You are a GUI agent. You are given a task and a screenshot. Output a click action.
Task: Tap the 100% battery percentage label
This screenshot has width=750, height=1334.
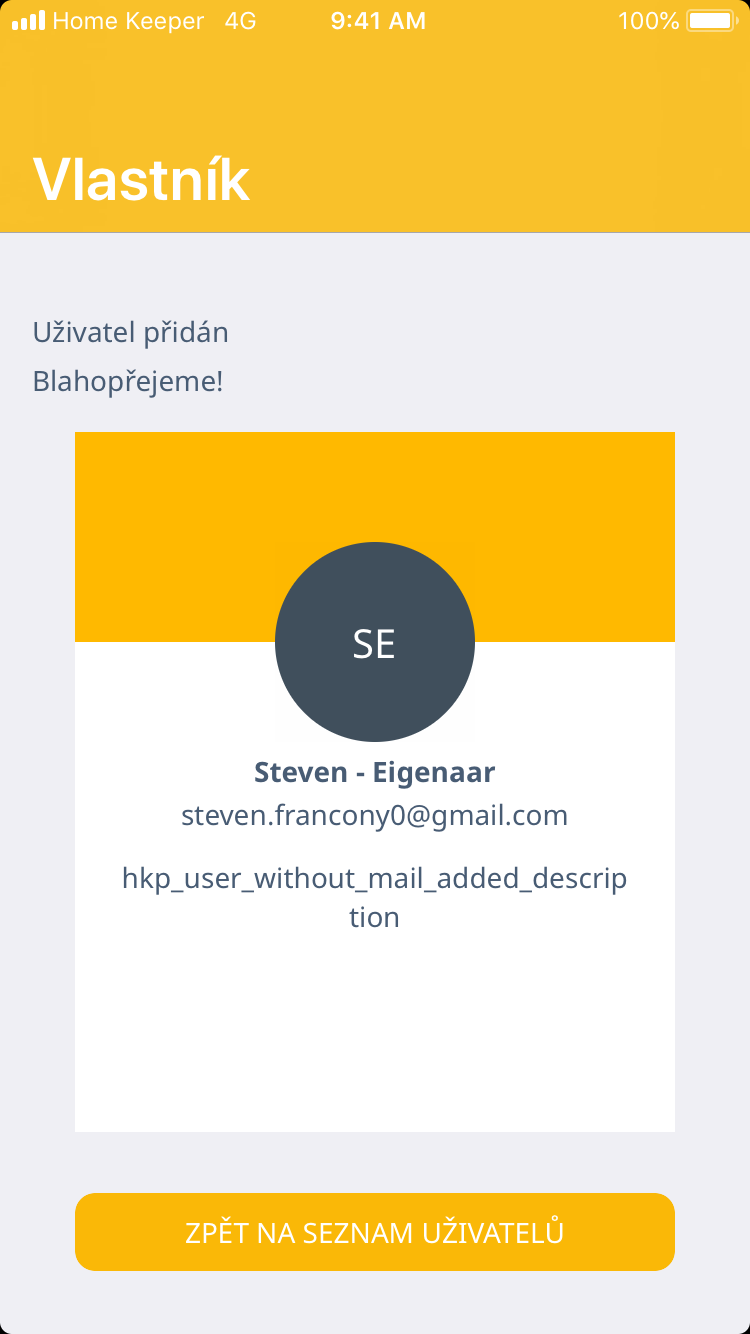(x=648, y=21)
